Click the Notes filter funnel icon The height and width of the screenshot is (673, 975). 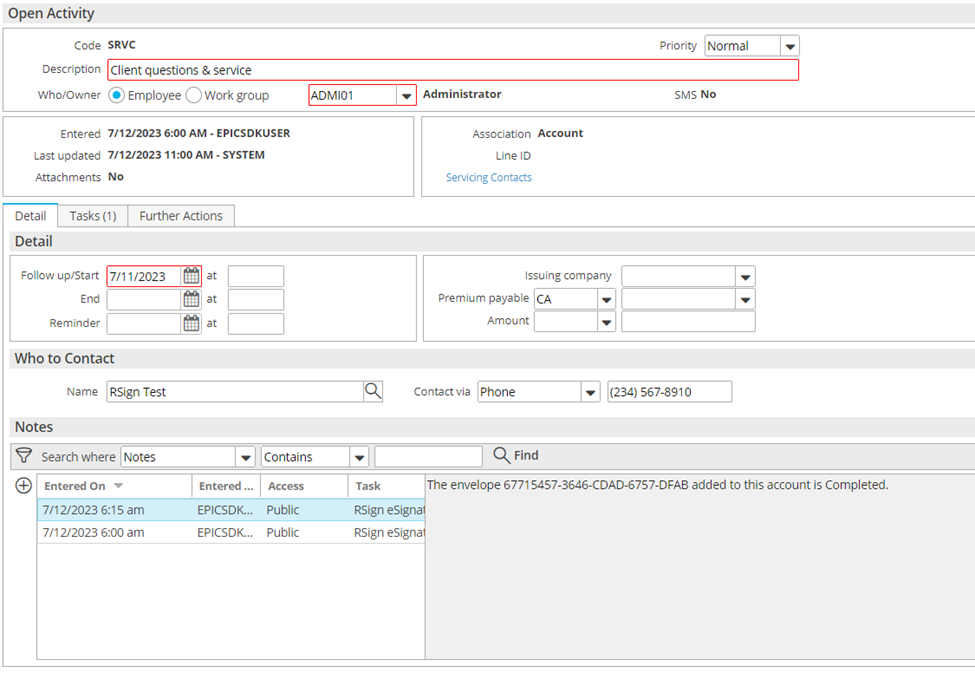point(24,456)
